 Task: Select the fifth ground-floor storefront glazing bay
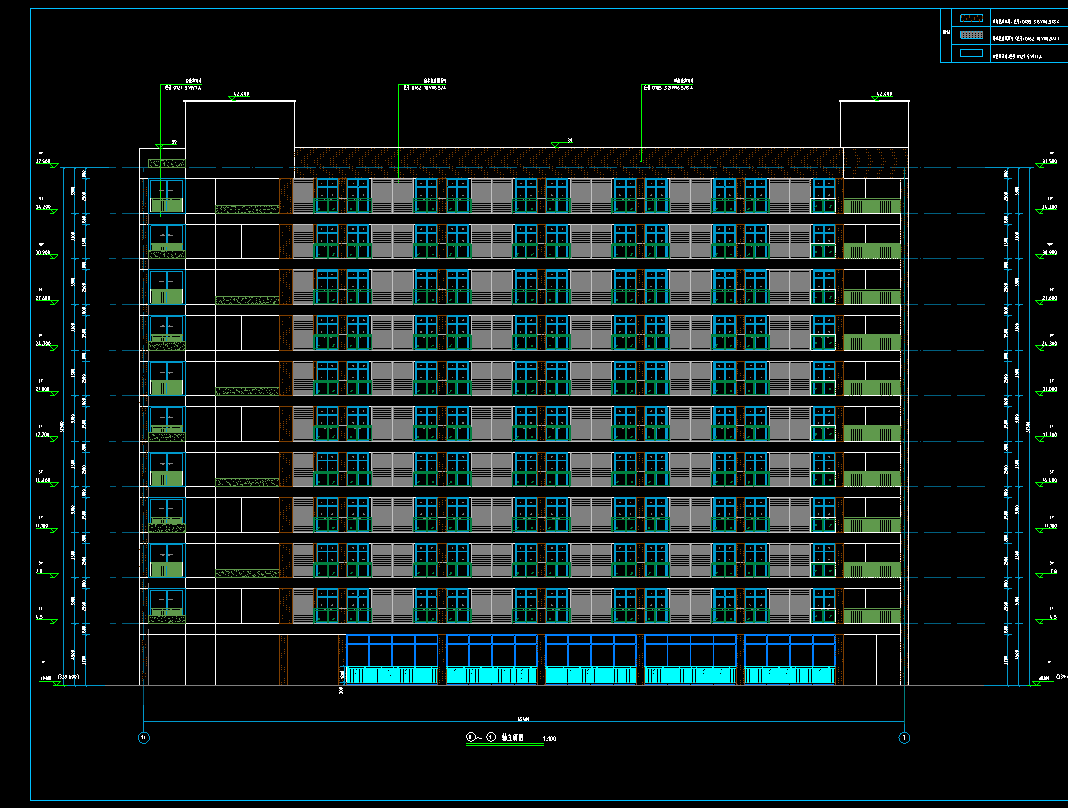[x=790, y=659]
